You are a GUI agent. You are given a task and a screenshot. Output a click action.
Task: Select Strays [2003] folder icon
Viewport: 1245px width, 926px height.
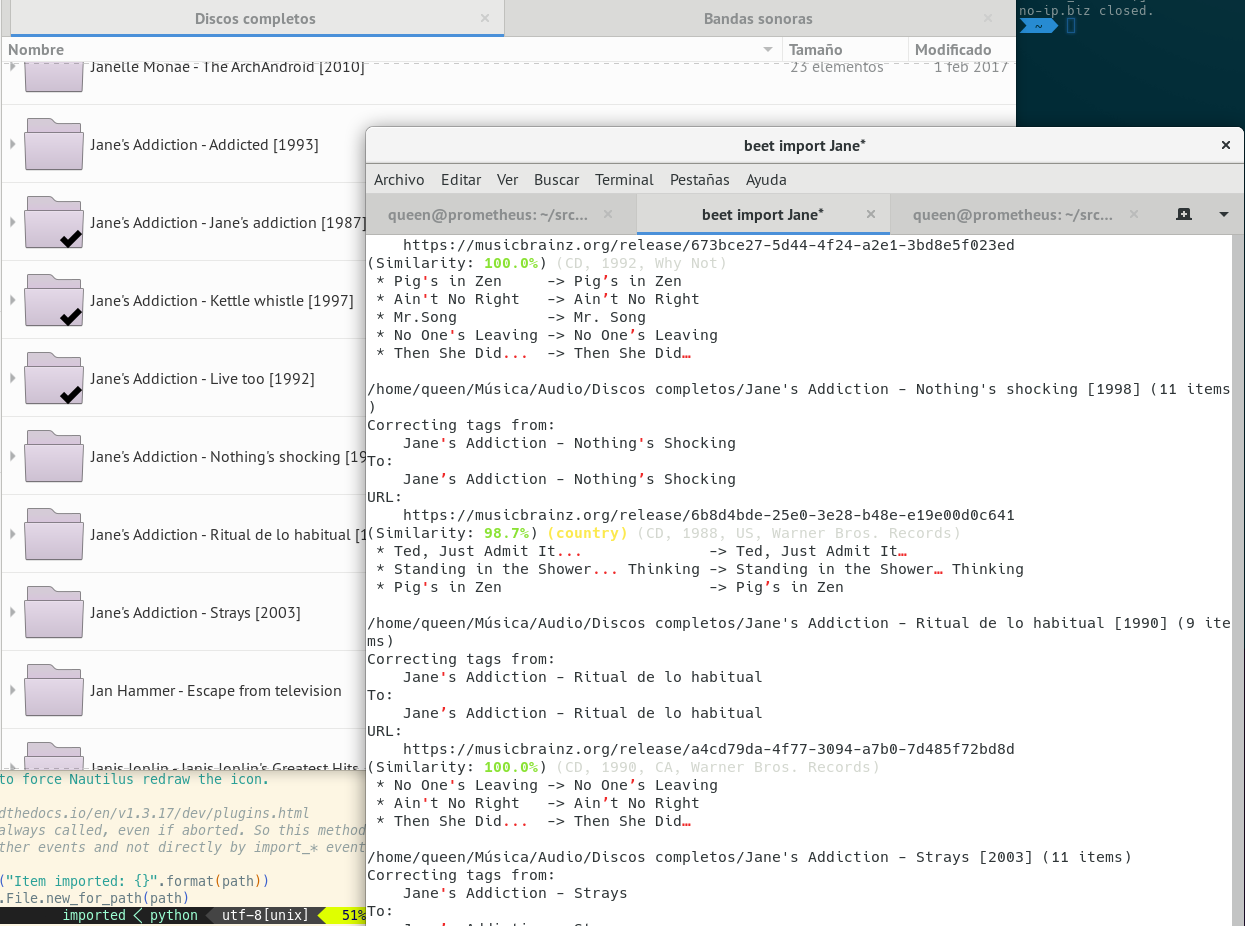pyautogui.click(x=54, y=612)
